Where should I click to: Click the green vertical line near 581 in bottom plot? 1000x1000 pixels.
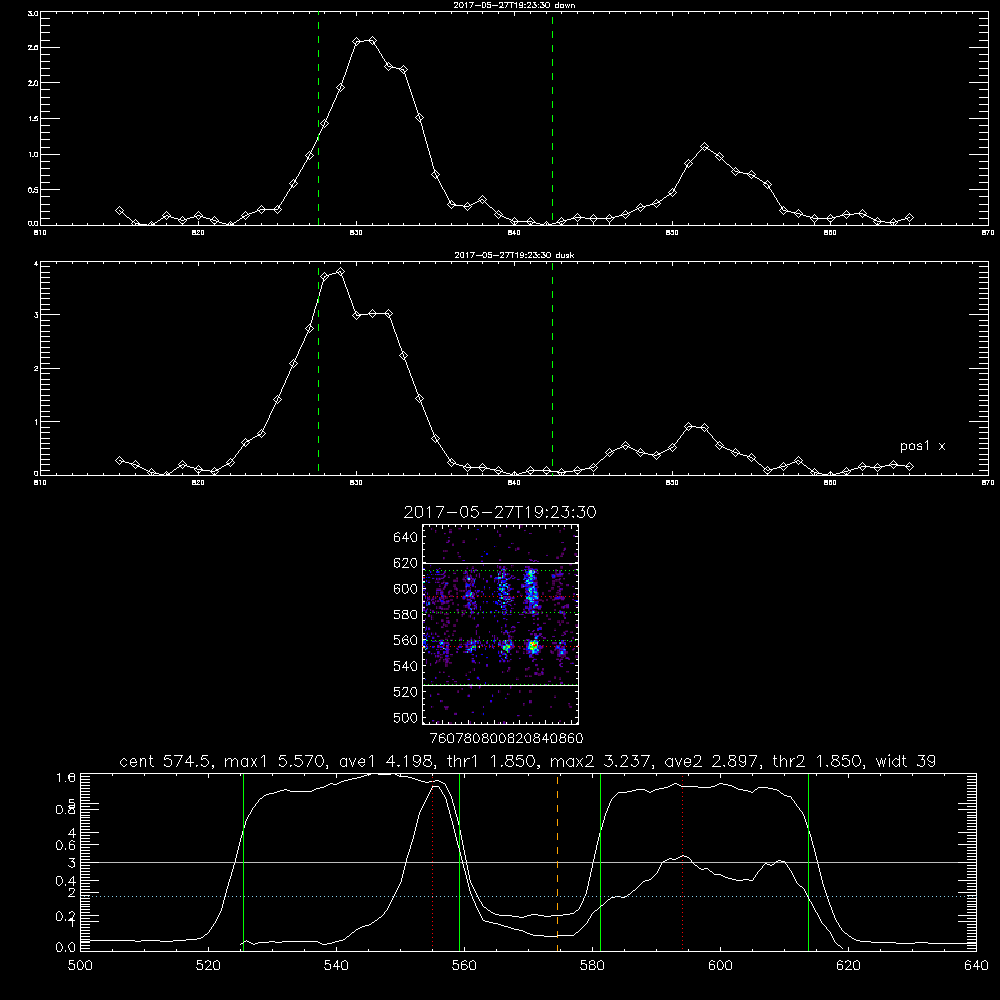coord(600,862)
